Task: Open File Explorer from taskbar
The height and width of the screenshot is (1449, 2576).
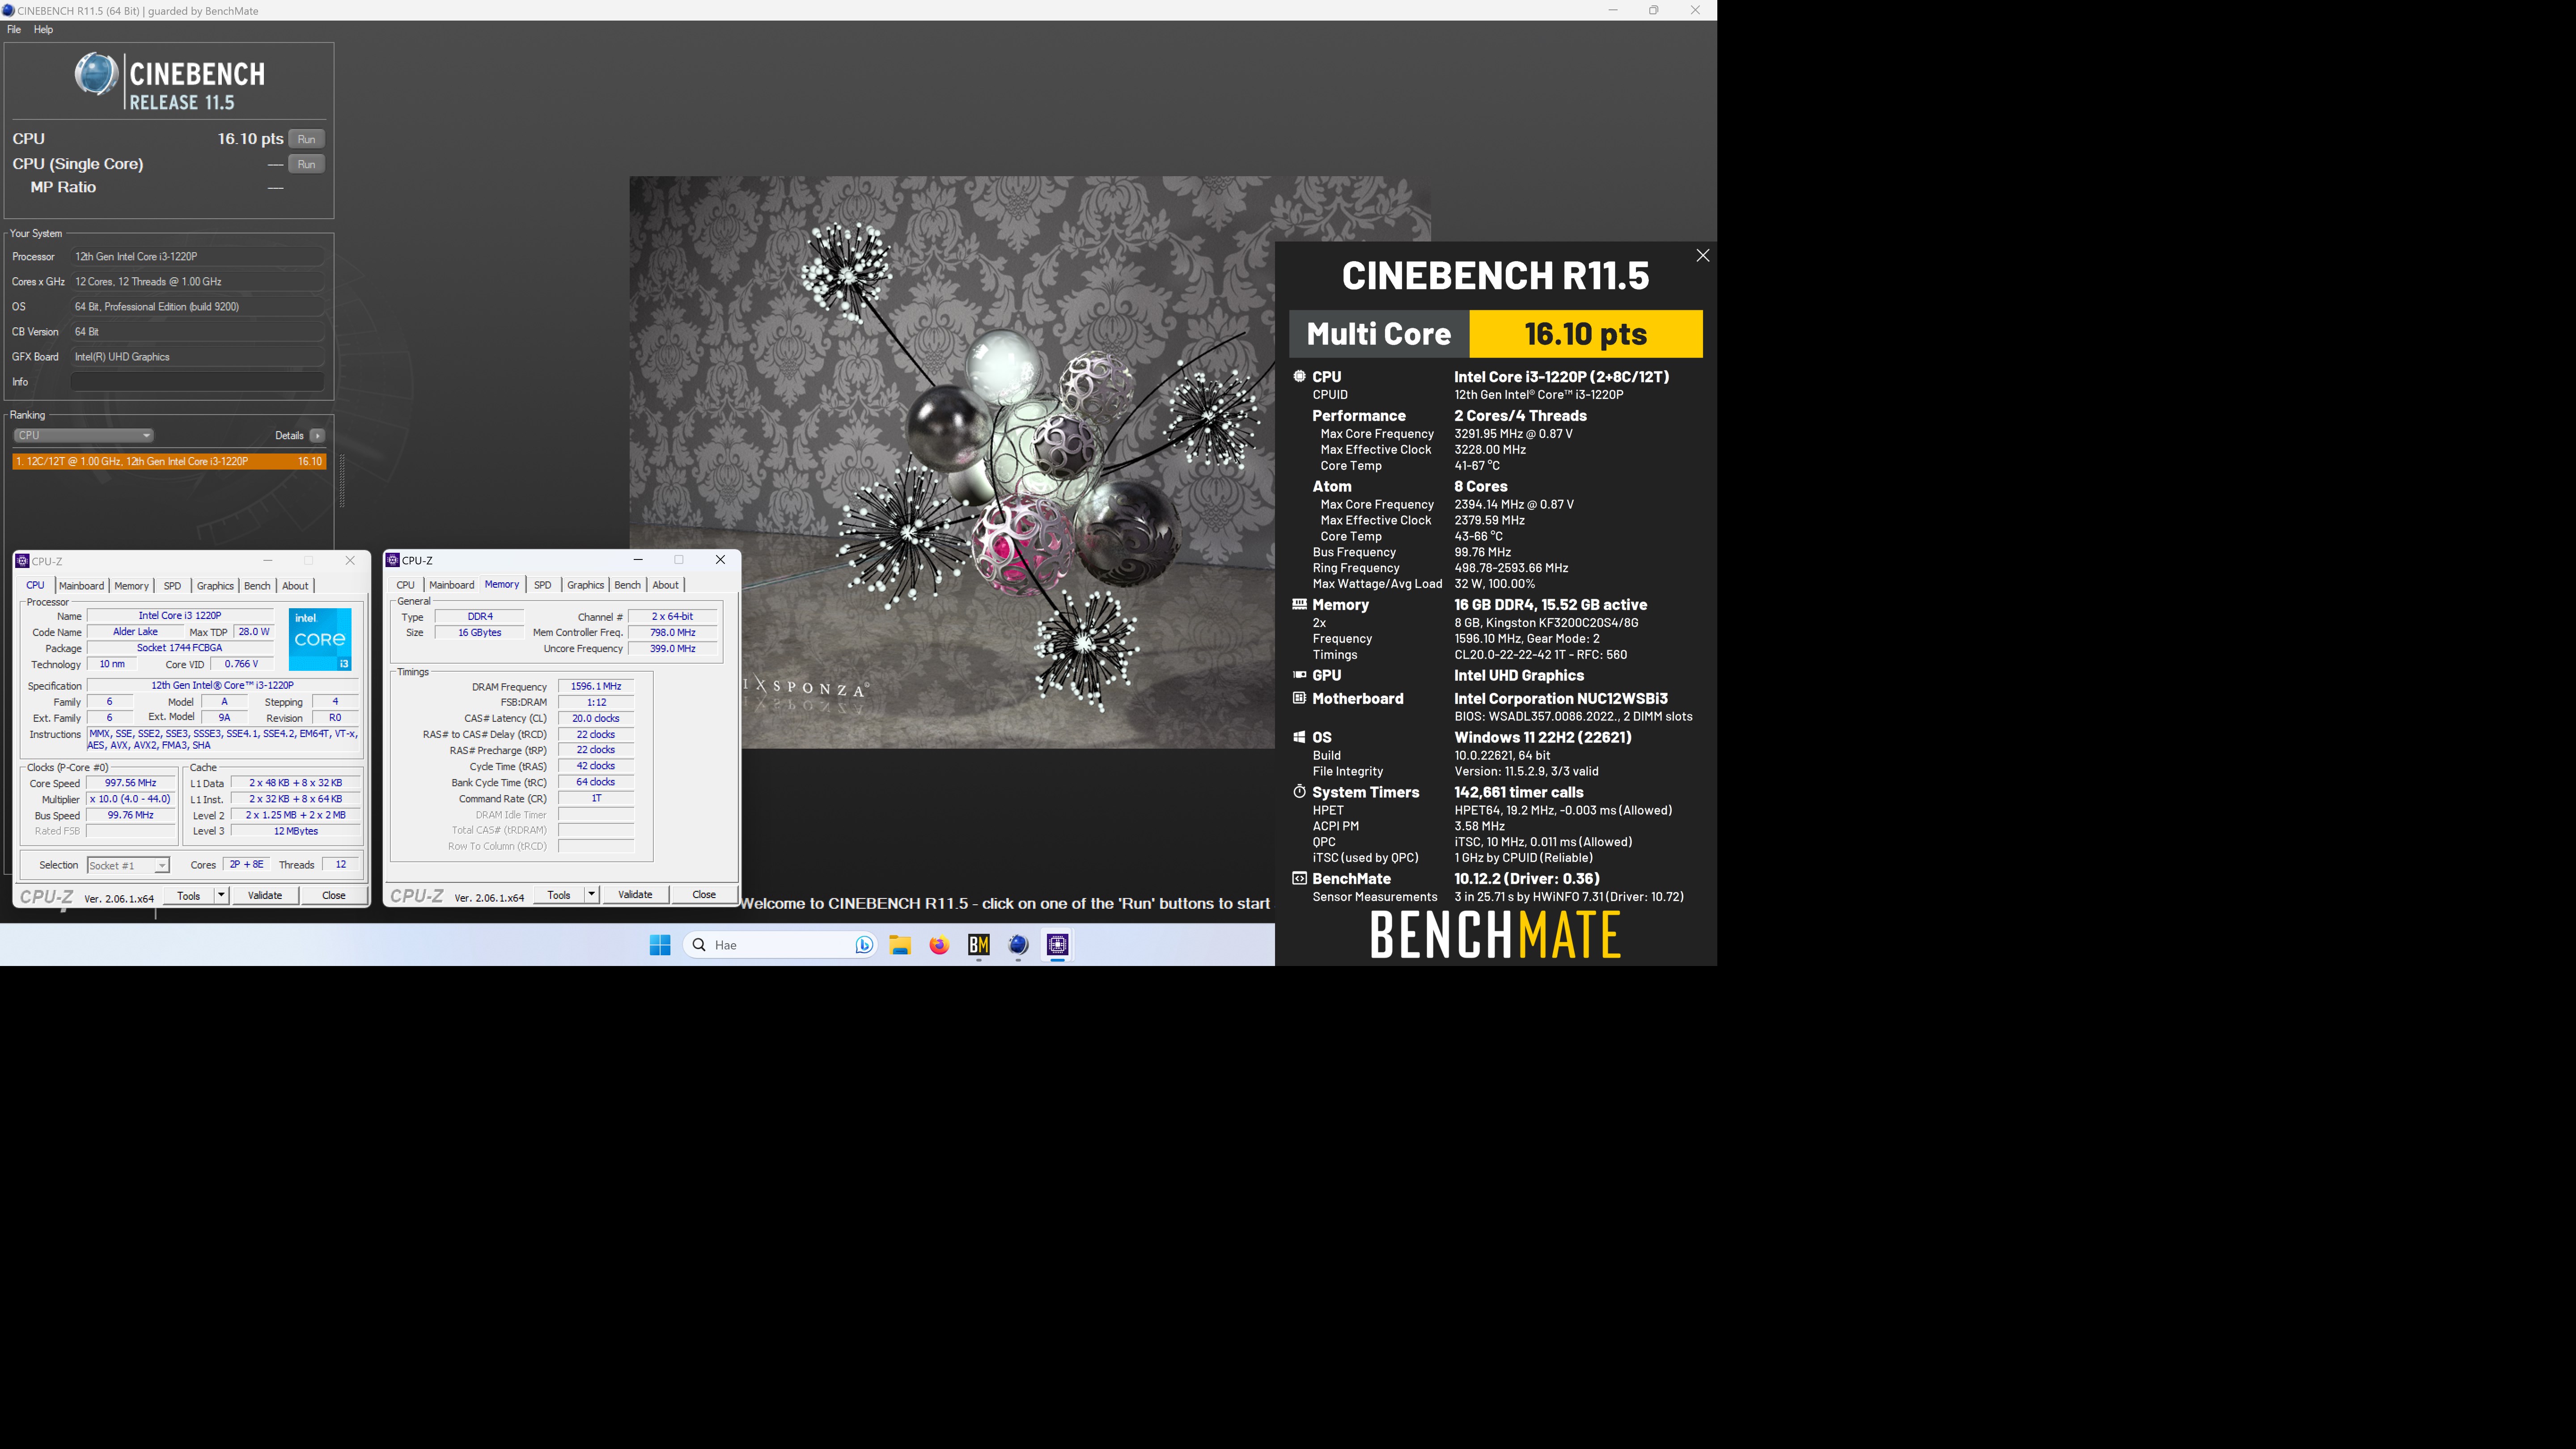Action: tap(900, 945)
